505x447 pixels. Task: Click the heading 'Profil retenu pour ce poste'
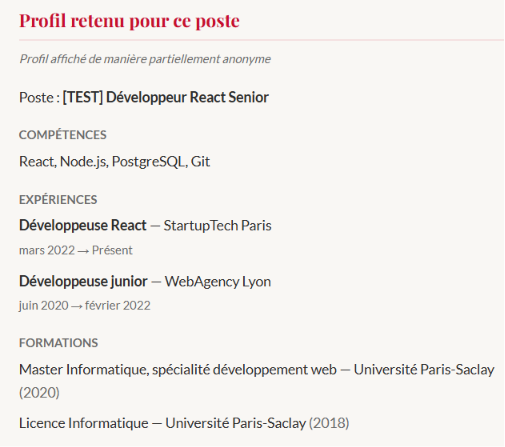click(x=129, y=21)
